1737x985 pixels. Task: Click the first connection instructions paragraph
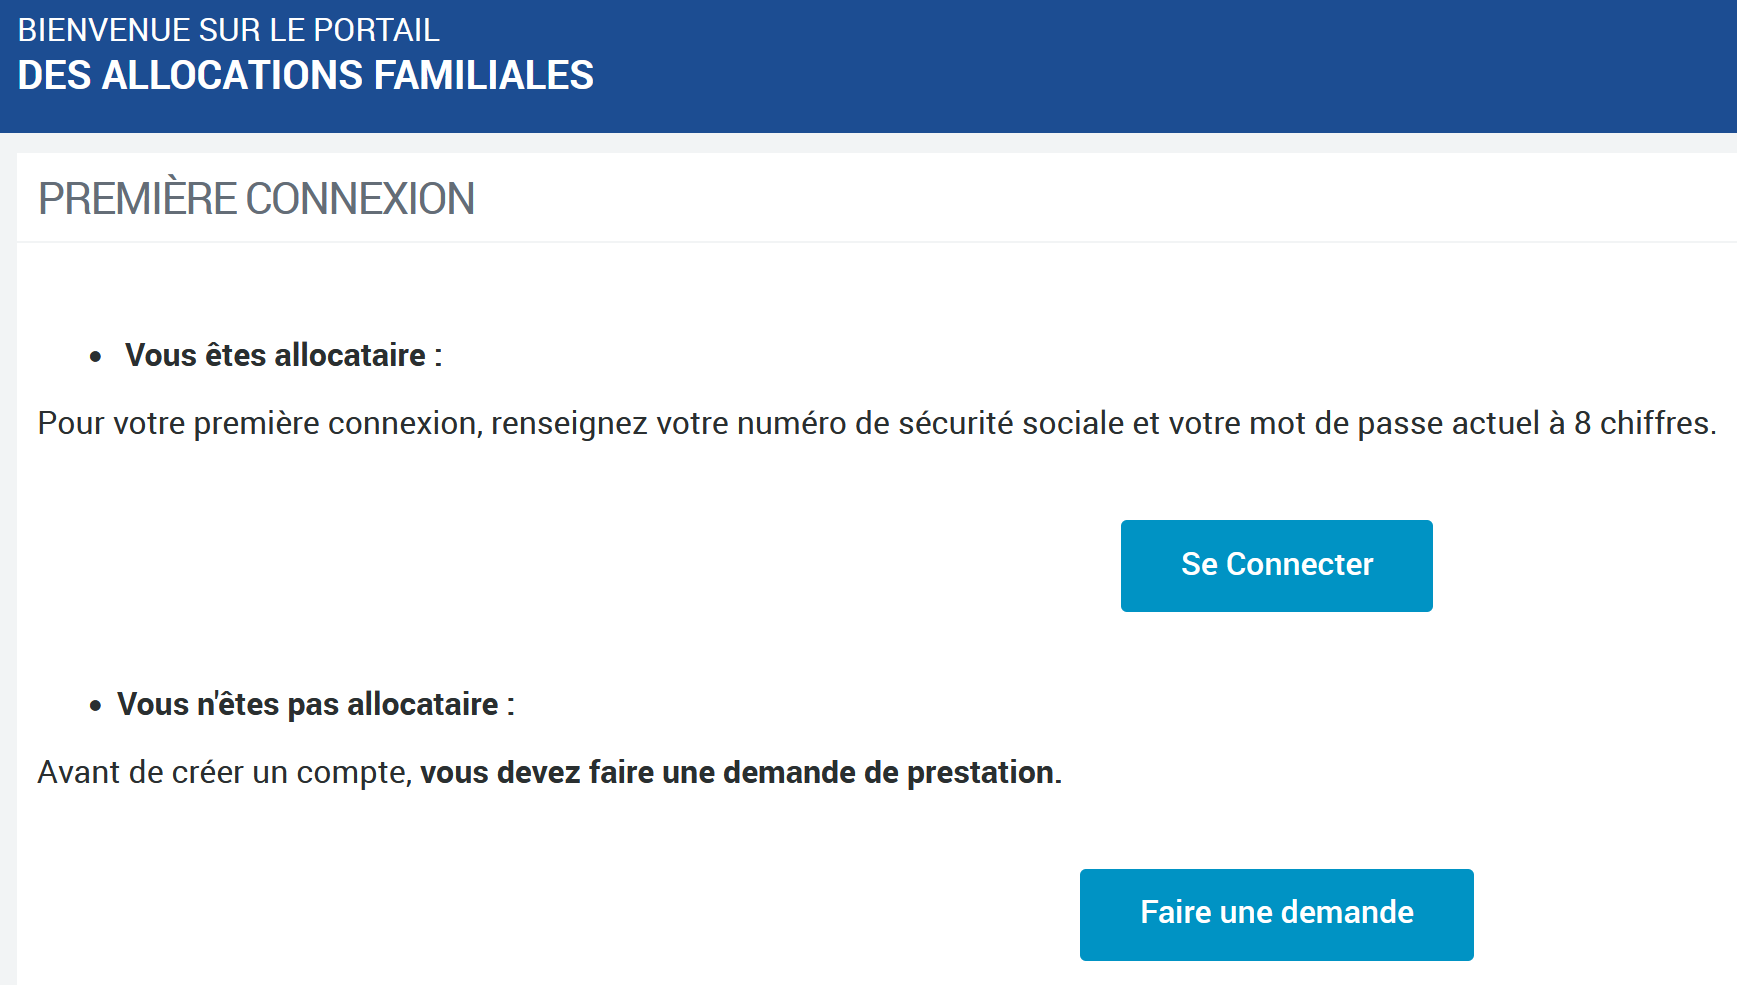[x=875, y=422]
